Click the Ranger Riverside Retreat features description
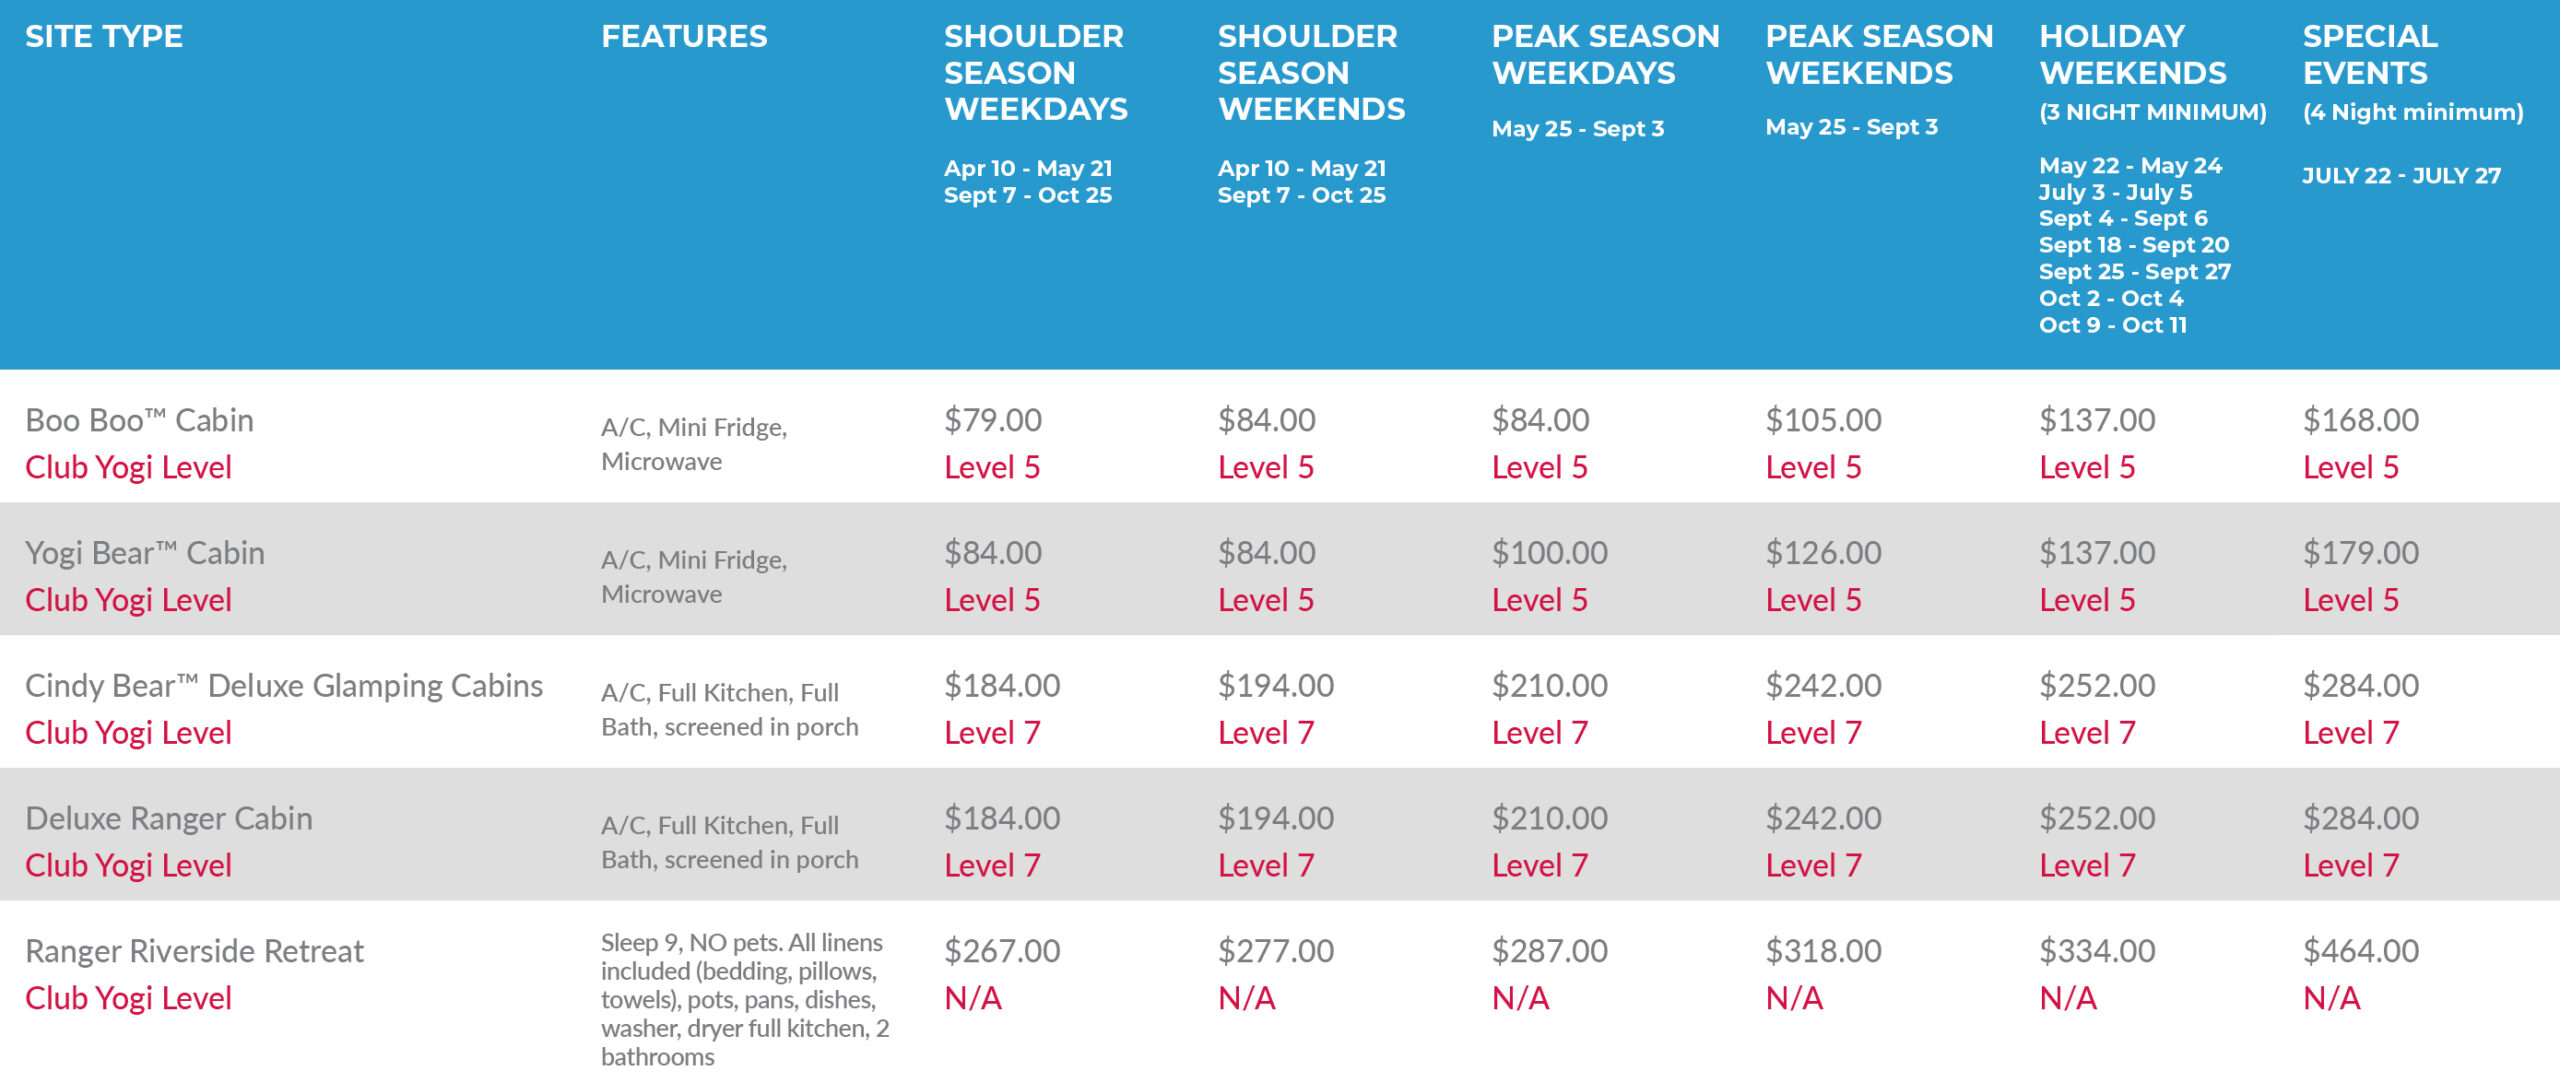 [x=744, y=999]
